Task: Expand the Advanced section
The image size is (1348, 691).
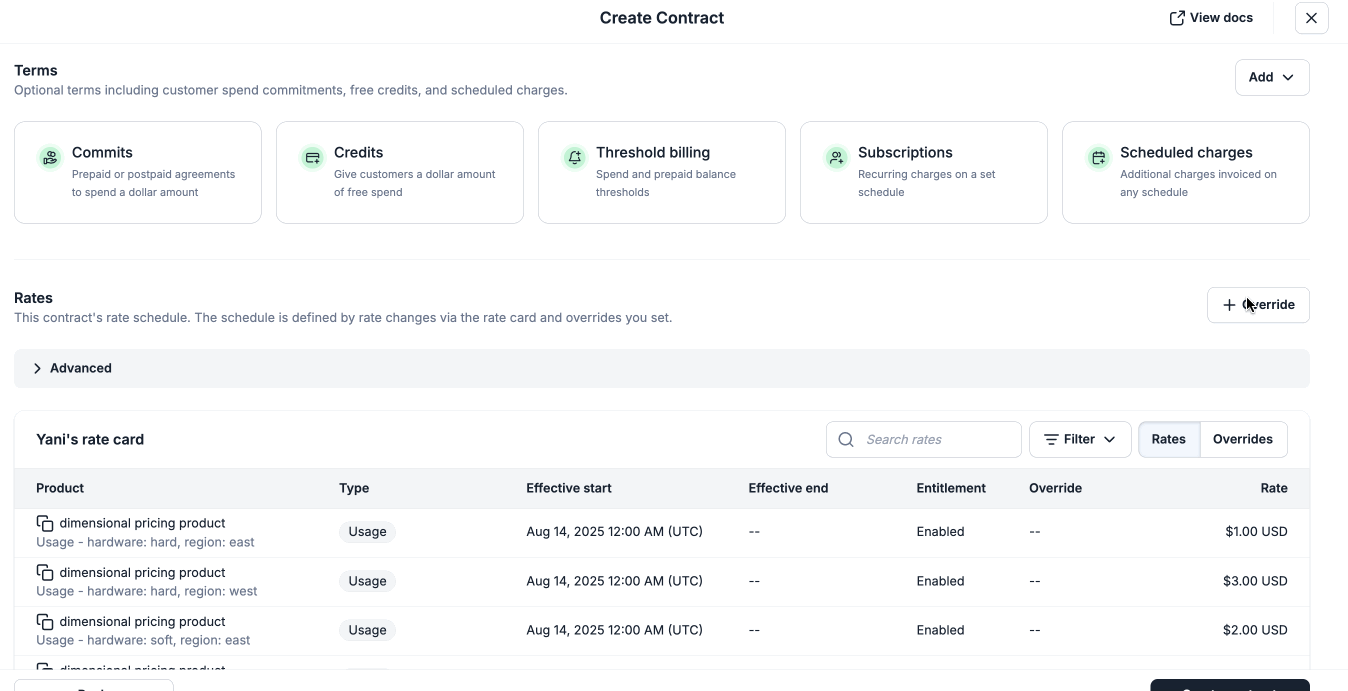Action: (x=71, y=368)
